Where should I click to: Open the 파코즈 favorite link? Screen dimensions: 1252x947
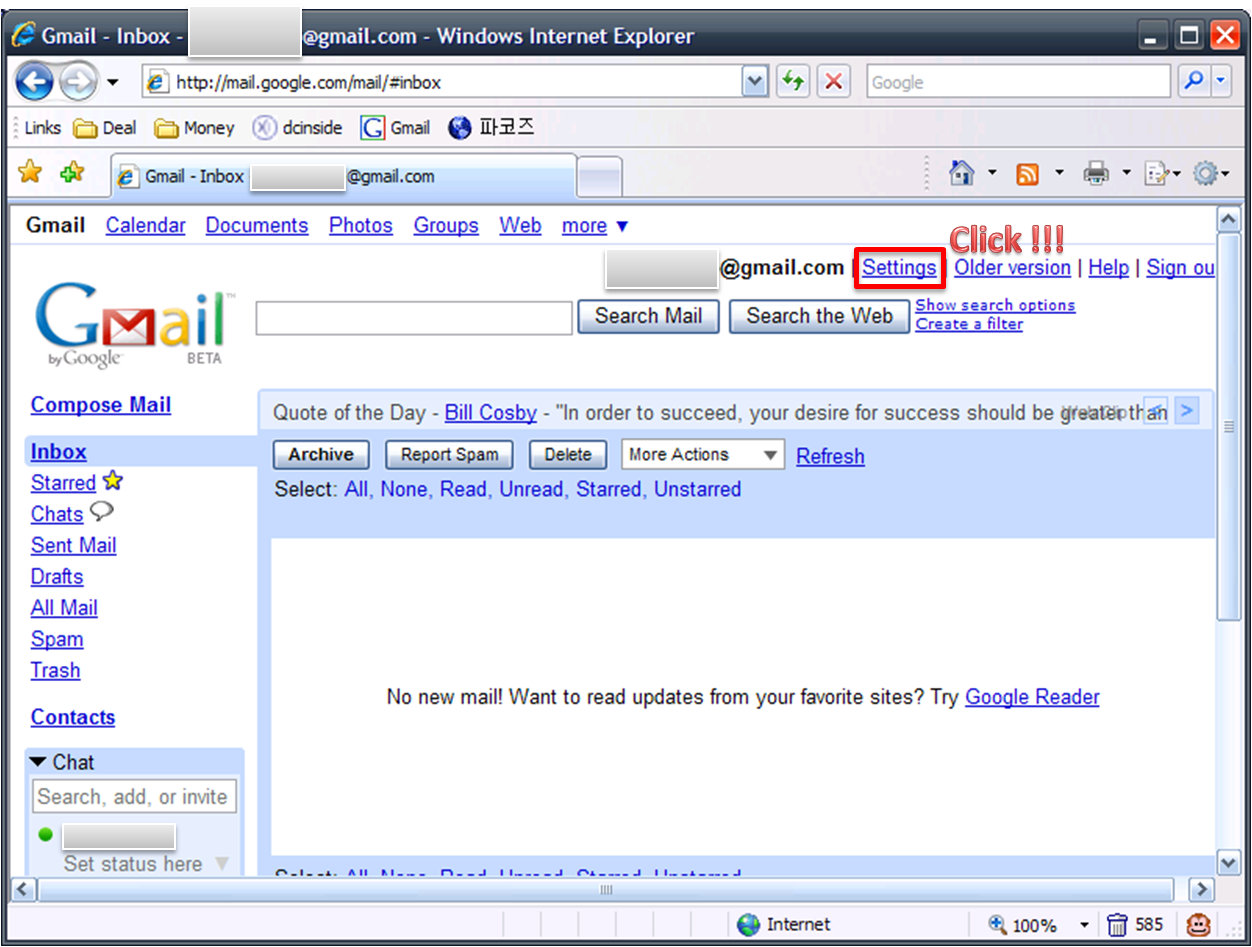click(491, 128)
